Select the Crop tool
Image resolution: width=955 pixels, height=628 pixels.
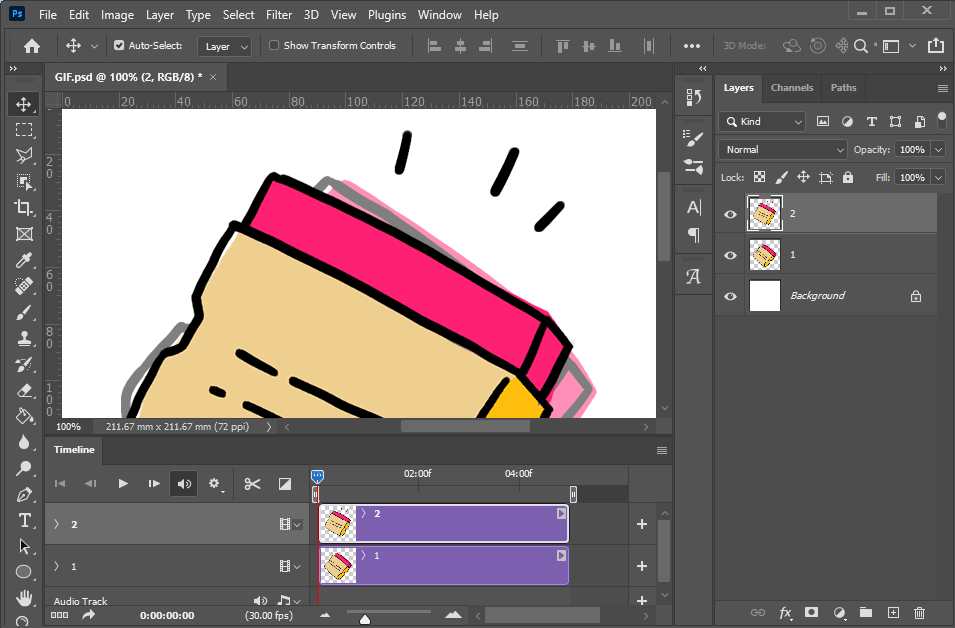(24, 208)
